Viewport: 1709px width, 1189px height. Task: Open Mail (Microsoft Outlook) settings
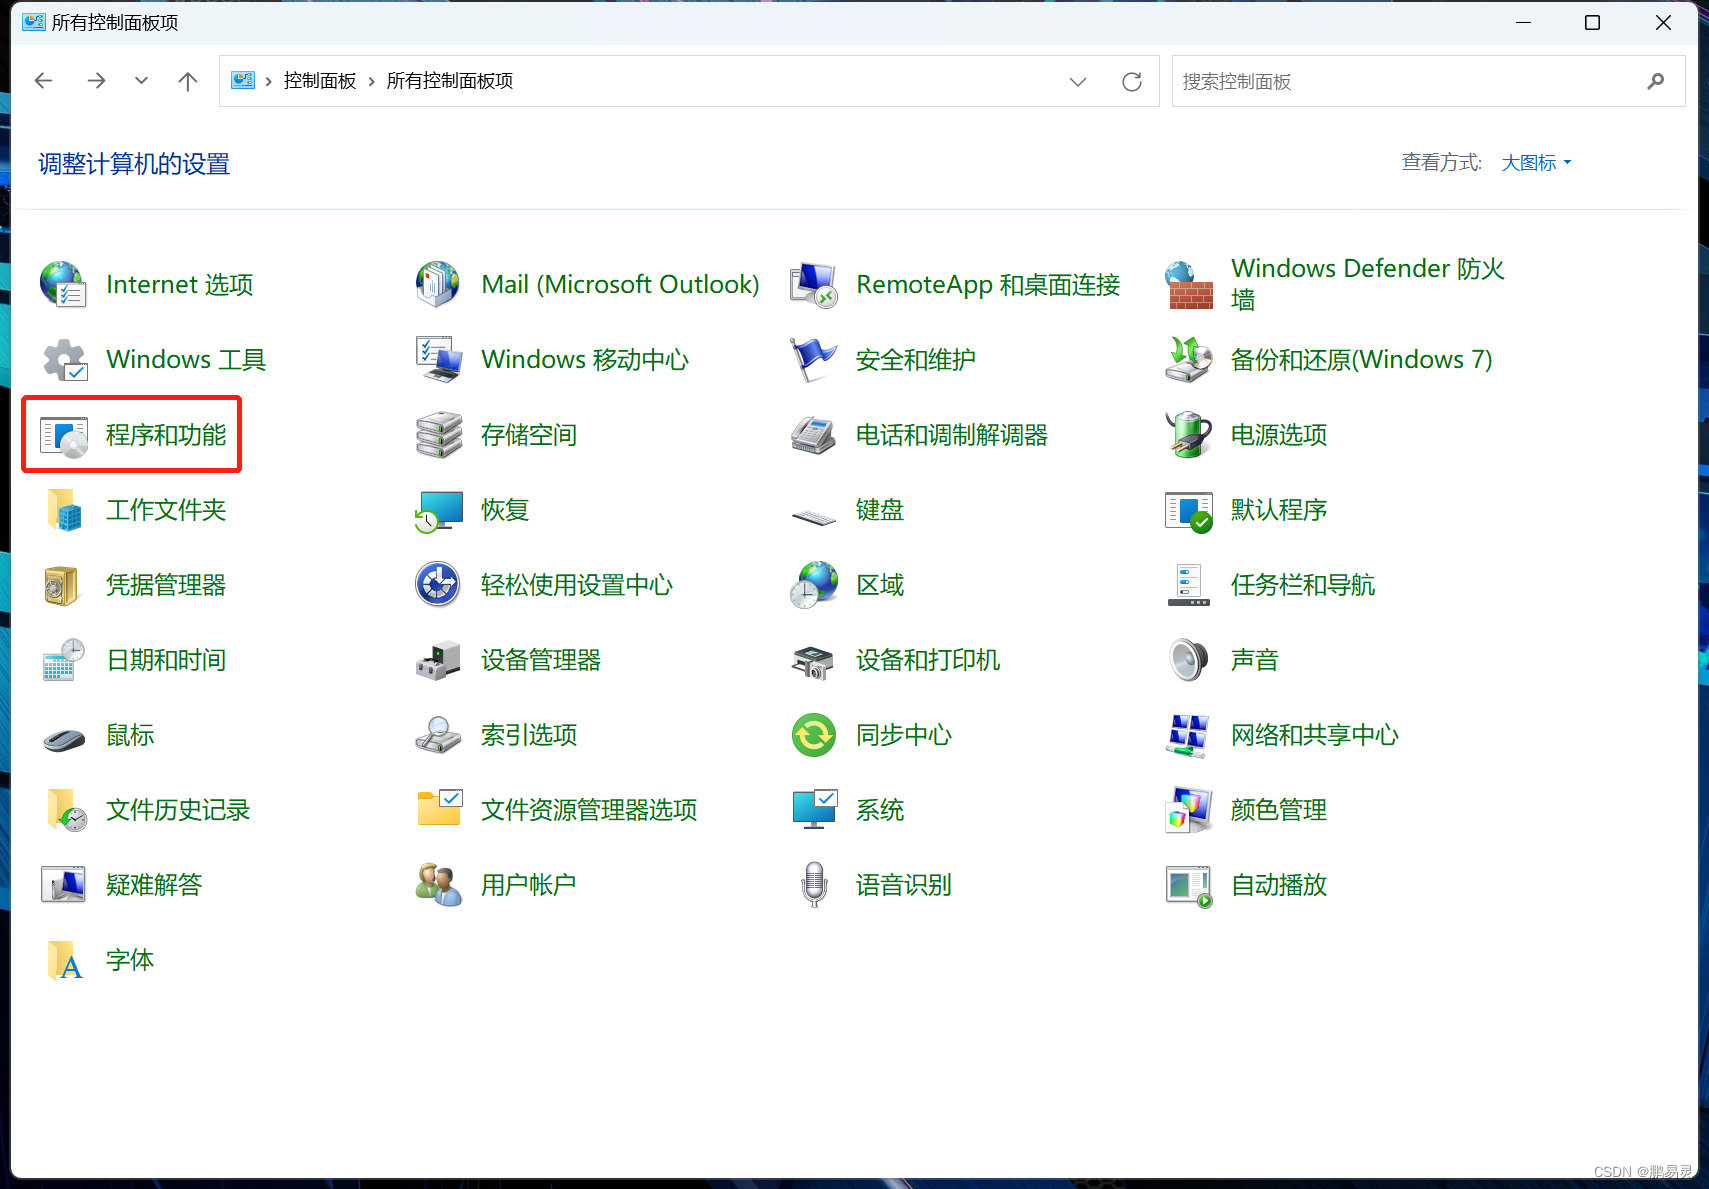coord(619,284)
